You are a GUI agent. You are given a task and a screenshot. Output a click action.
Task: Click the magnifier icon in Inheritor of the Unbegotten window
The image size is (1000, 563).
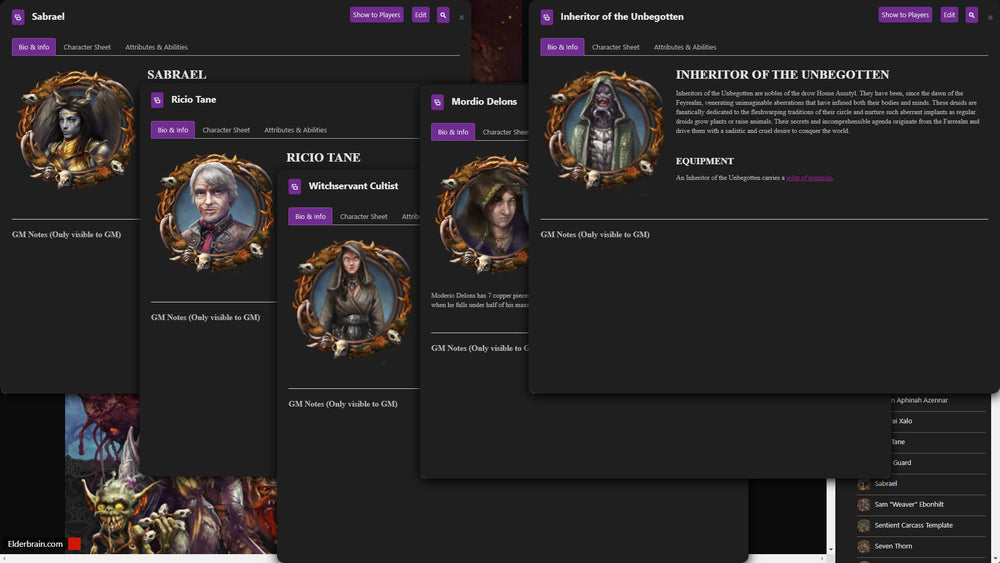coord(971,15)
